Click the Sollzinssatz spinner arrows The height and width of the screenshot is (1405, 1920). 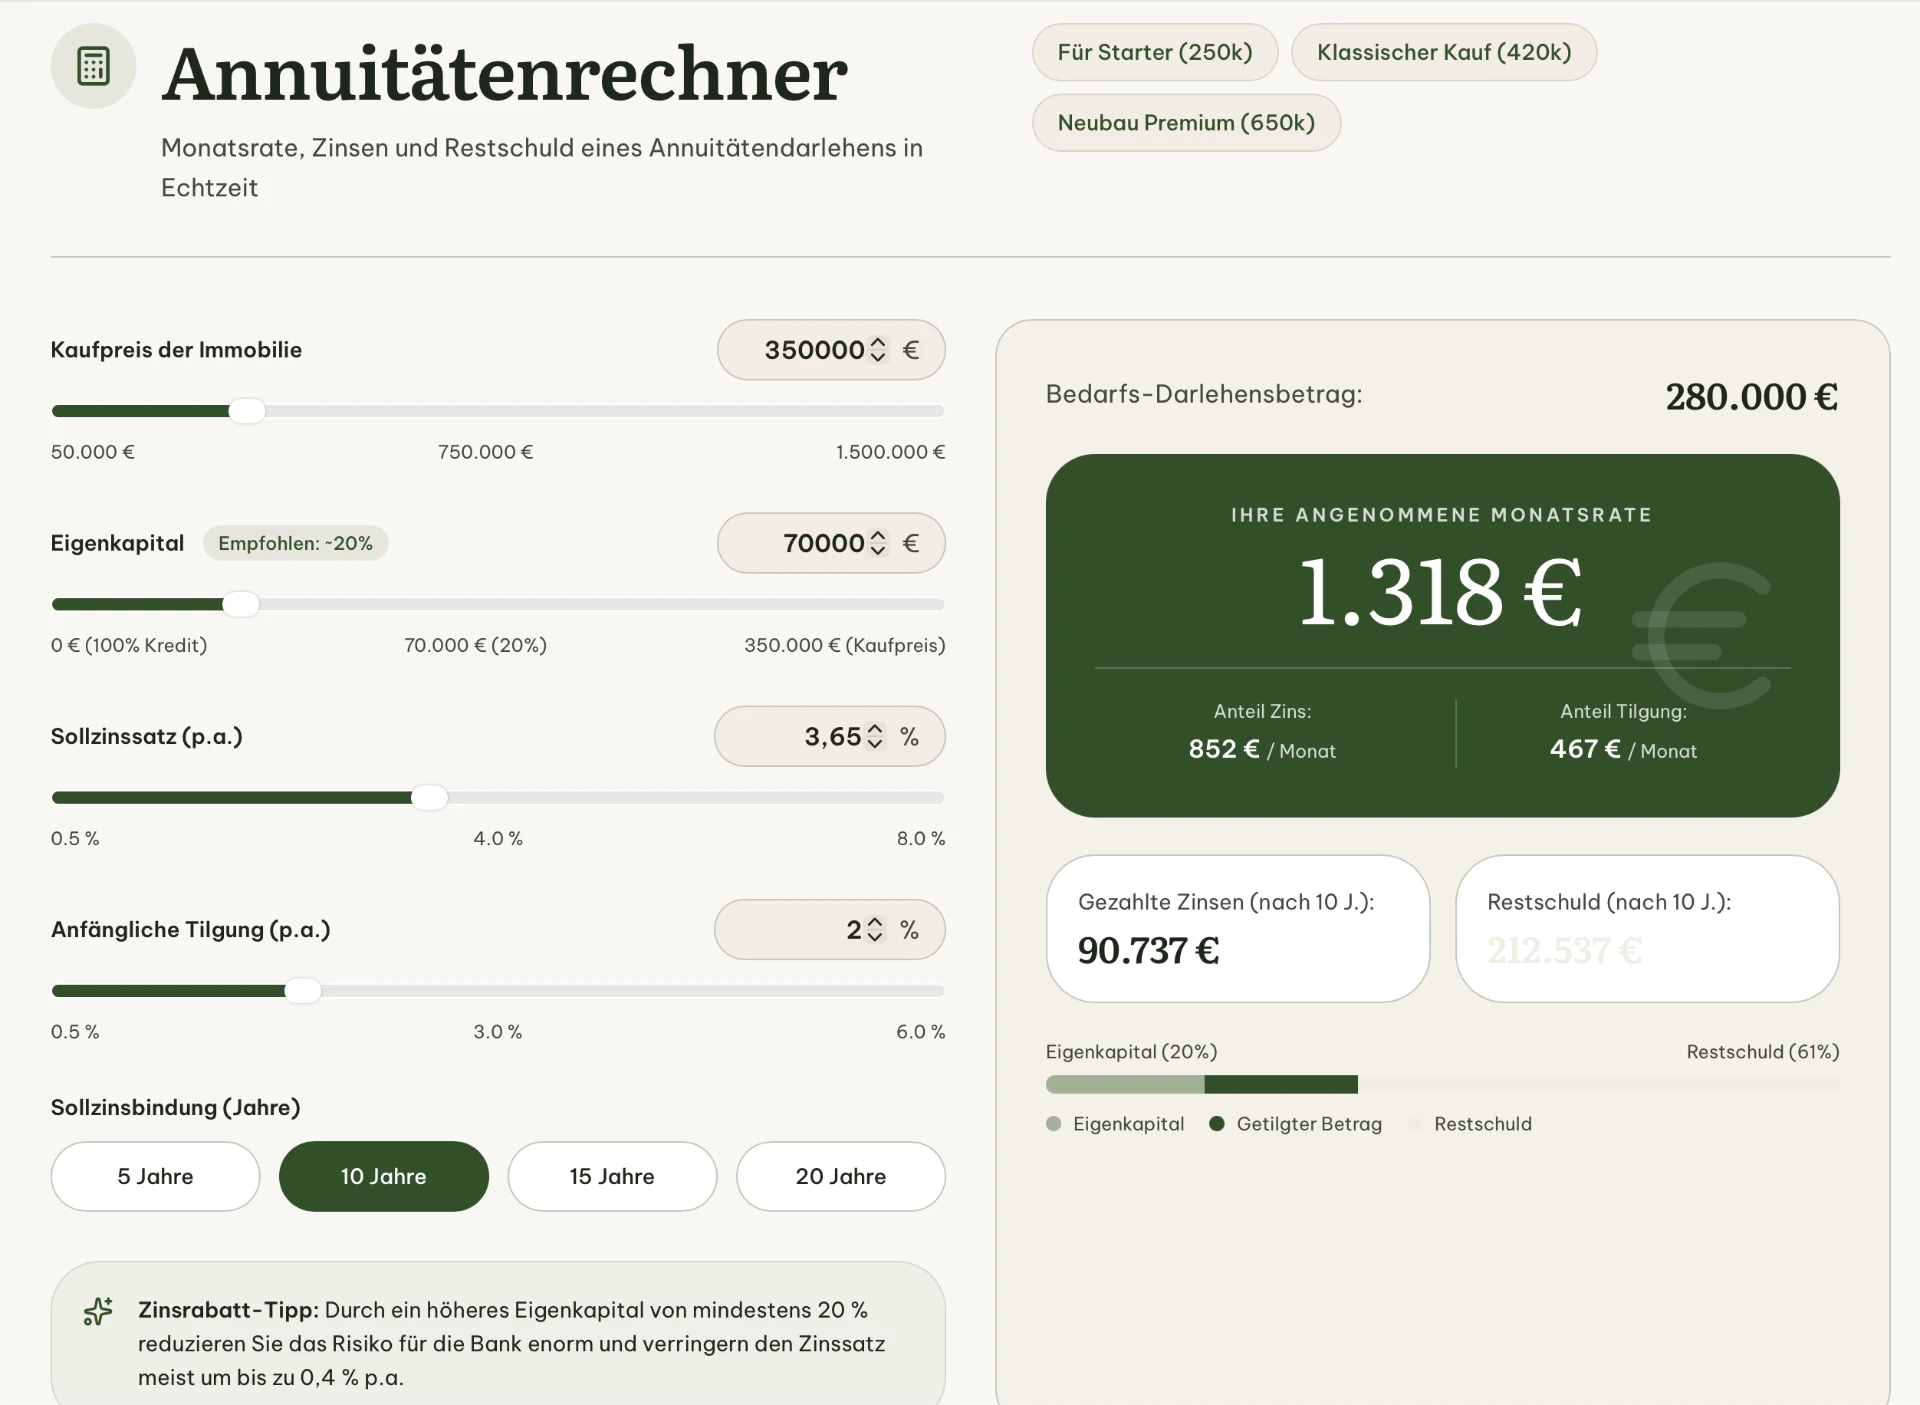(x=875, y=737)
